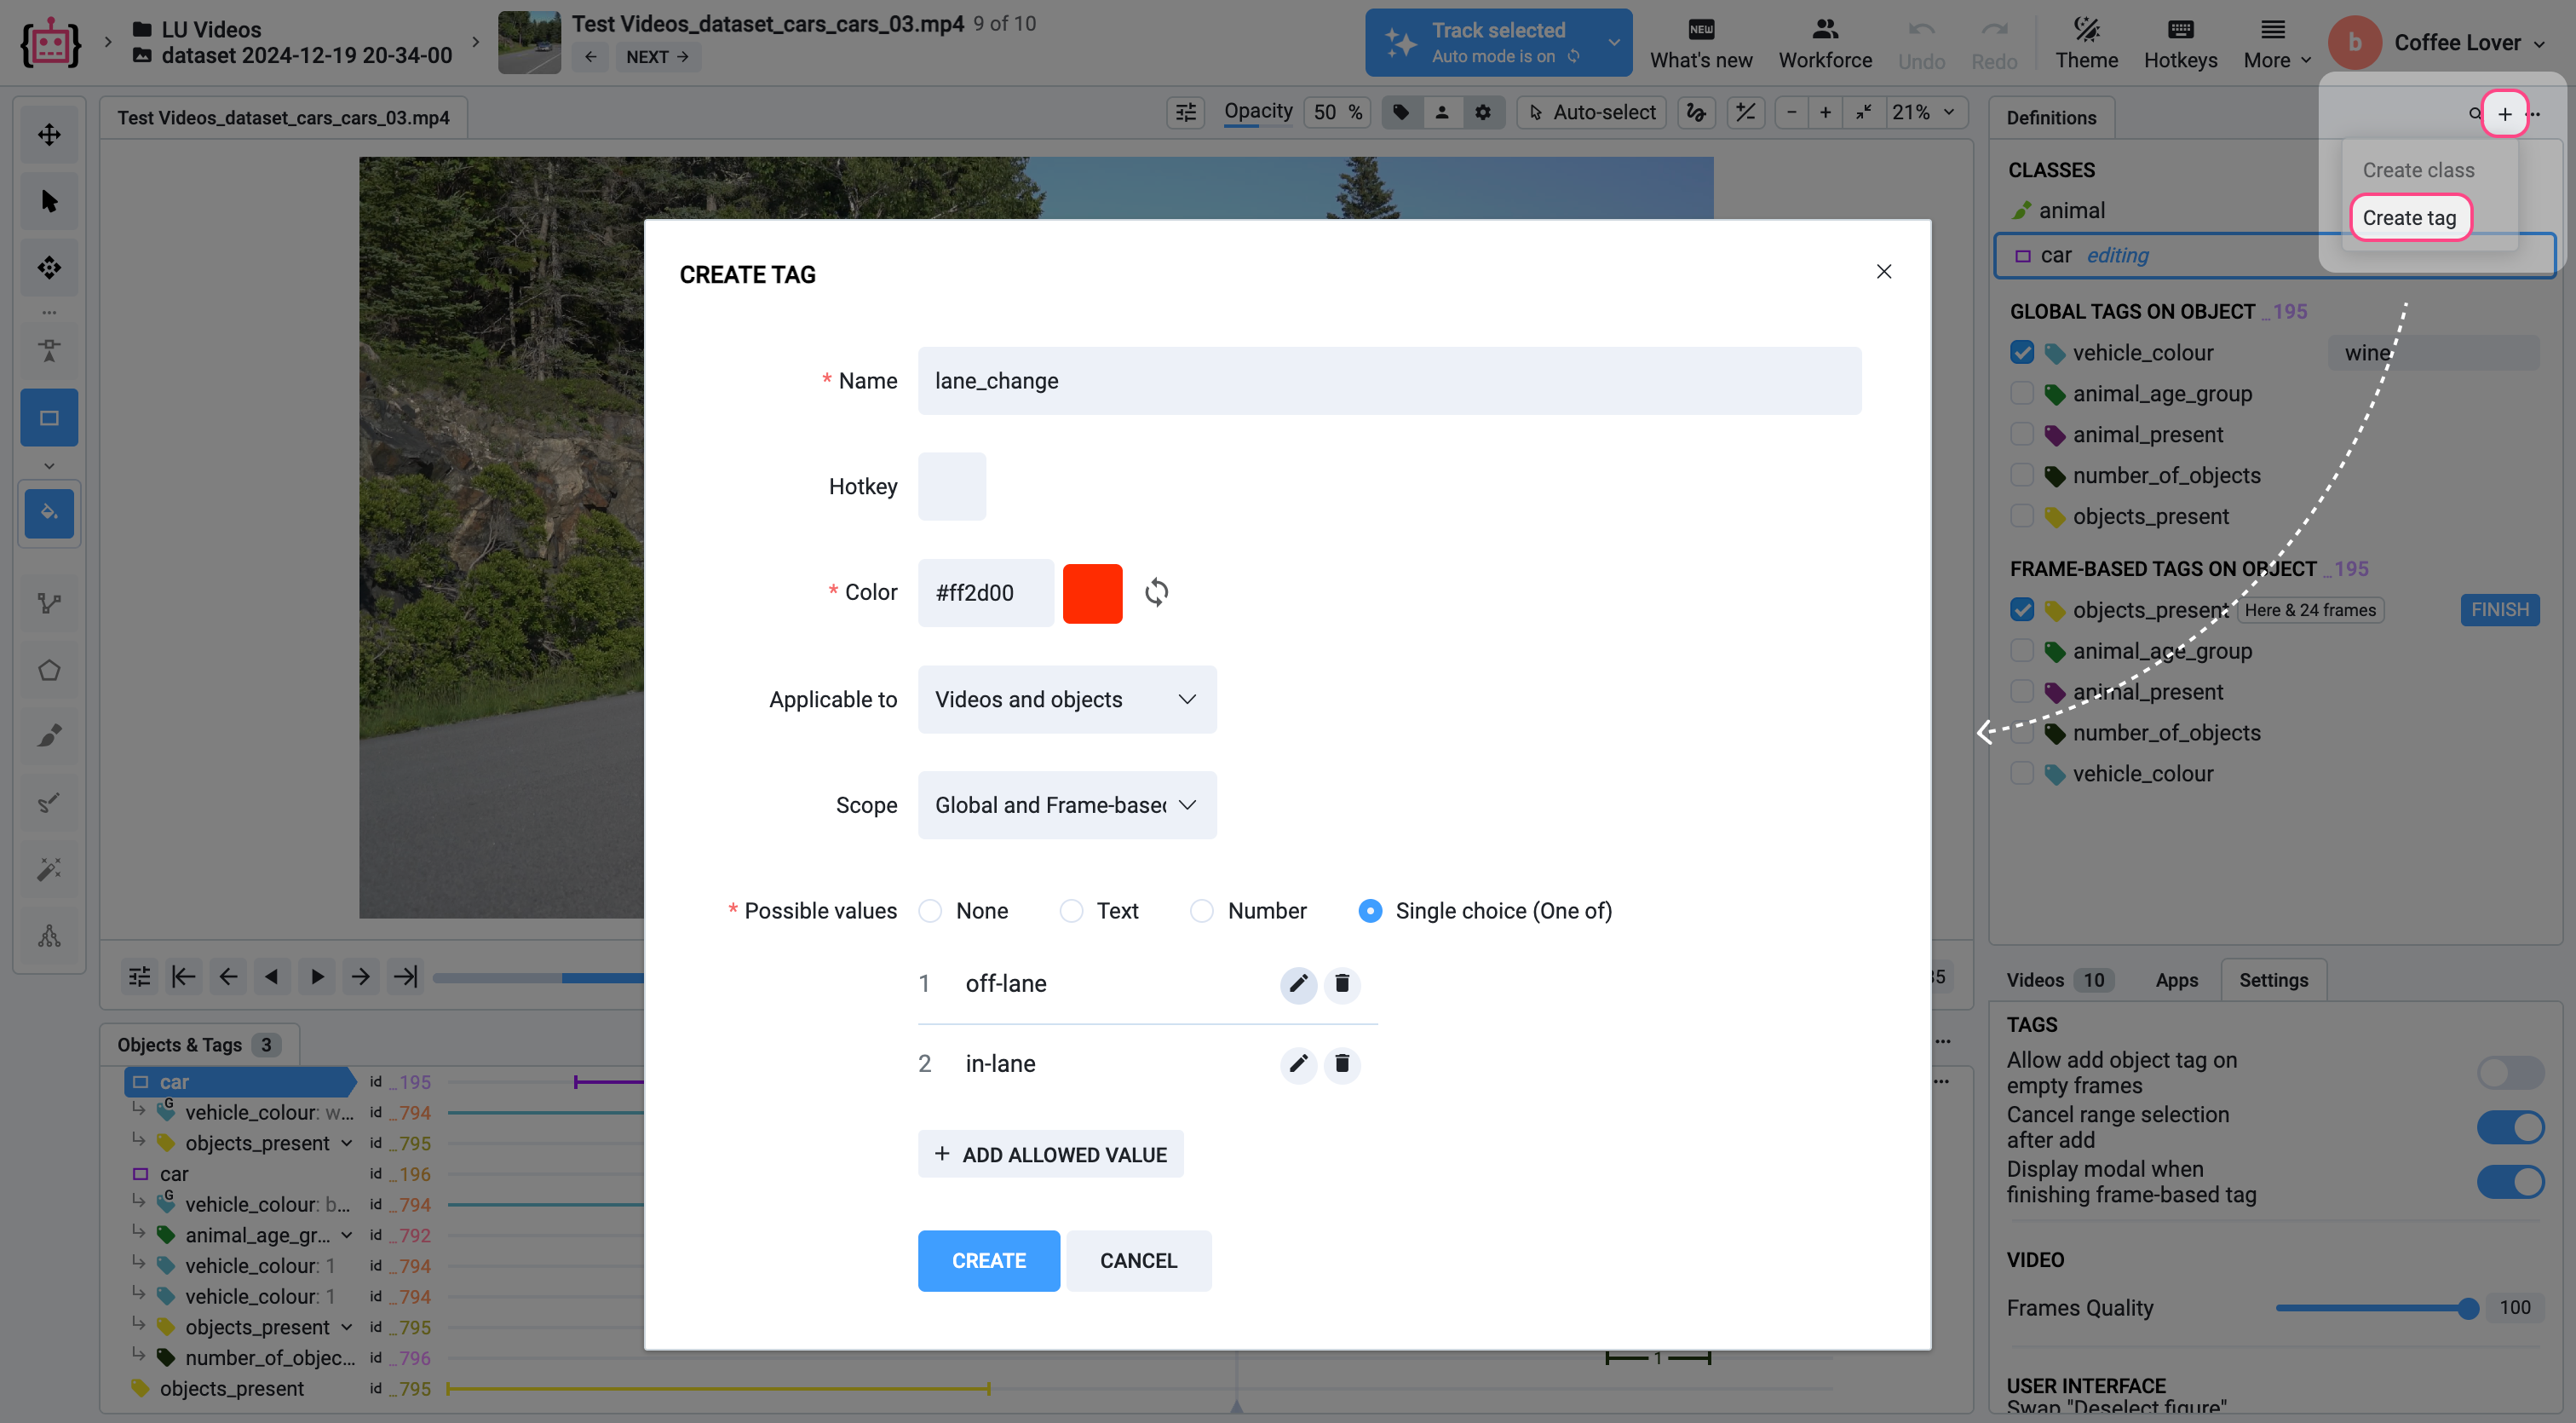
Task: Delete the in-lane allowed value
Action: [x=1342, y=1063]
